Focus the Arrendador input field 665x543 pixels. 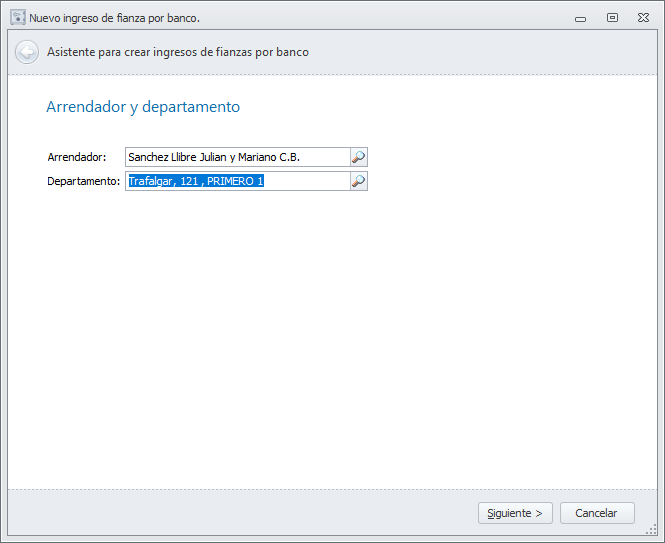(x=238, y=157)
